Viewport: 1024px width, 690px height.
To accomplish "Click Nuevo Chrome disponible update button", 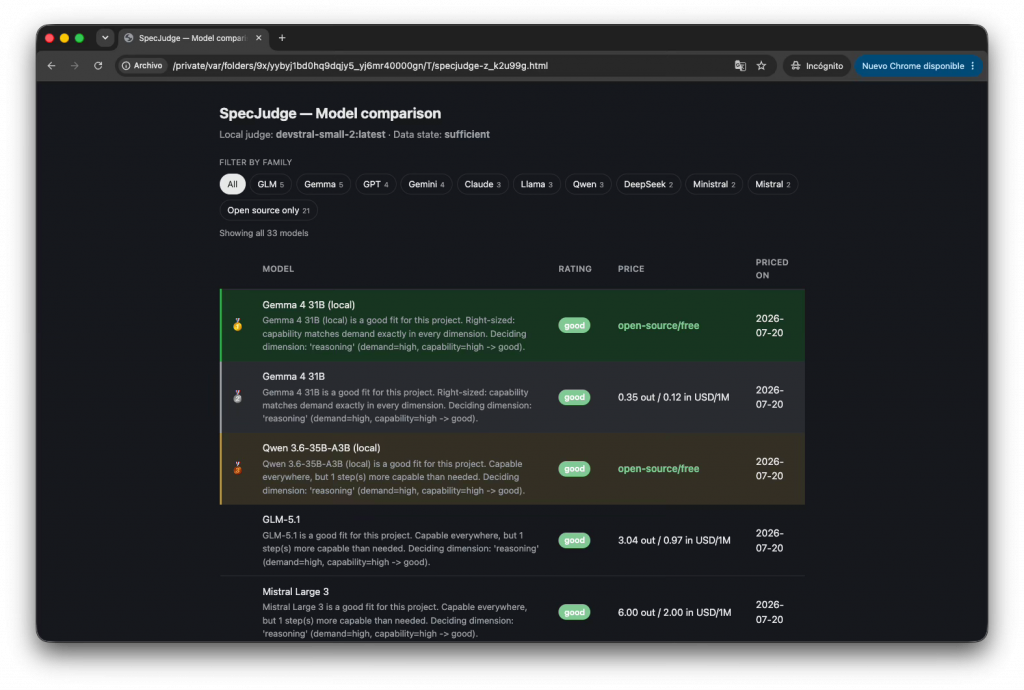I will [912, 66].
